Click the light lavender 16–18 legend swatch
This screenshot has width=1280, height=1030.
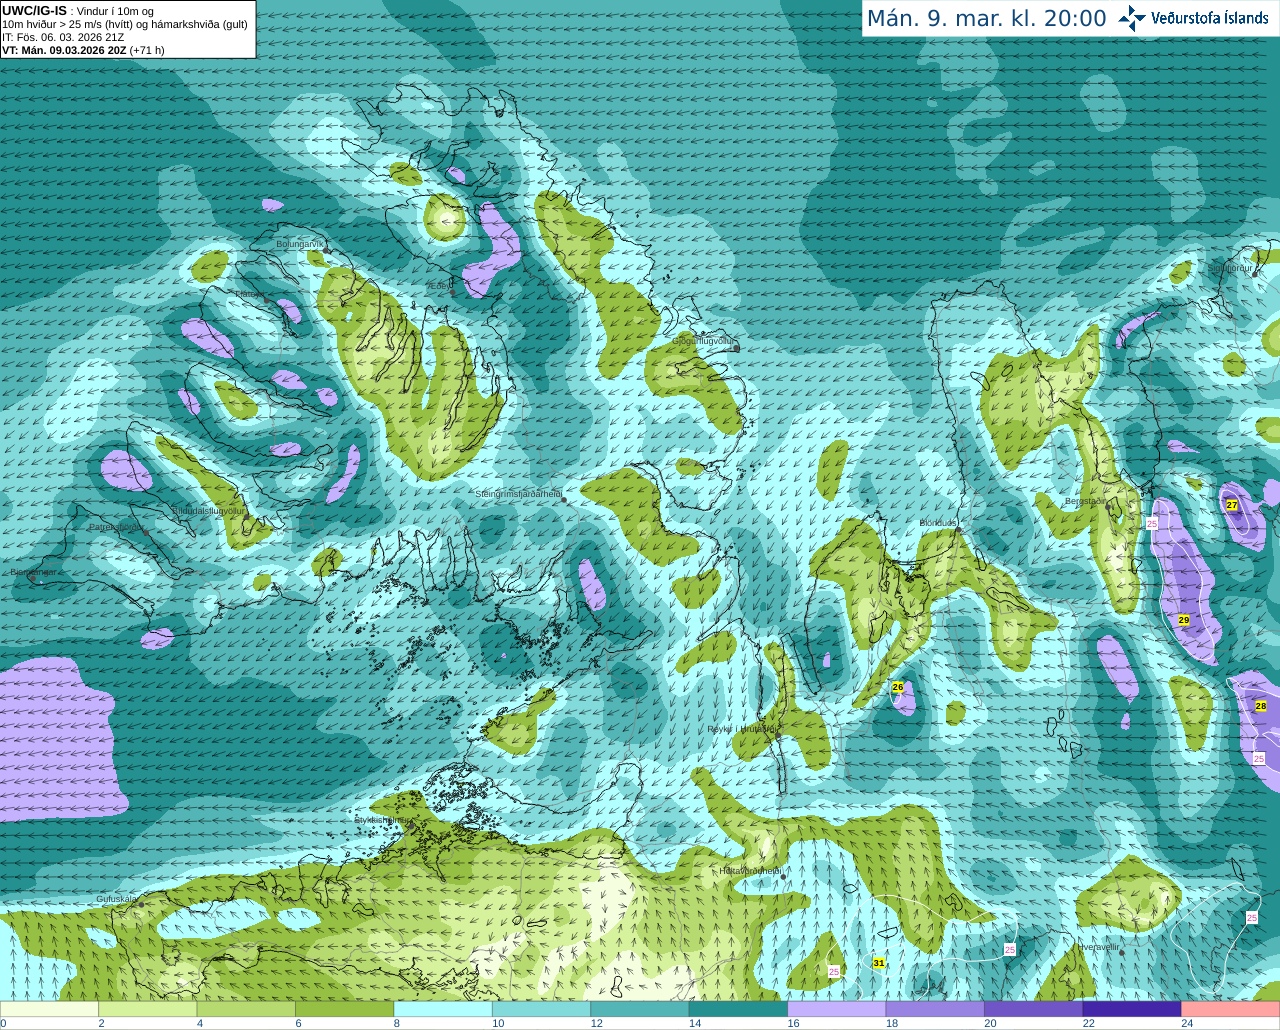(x=837, y=1009)
